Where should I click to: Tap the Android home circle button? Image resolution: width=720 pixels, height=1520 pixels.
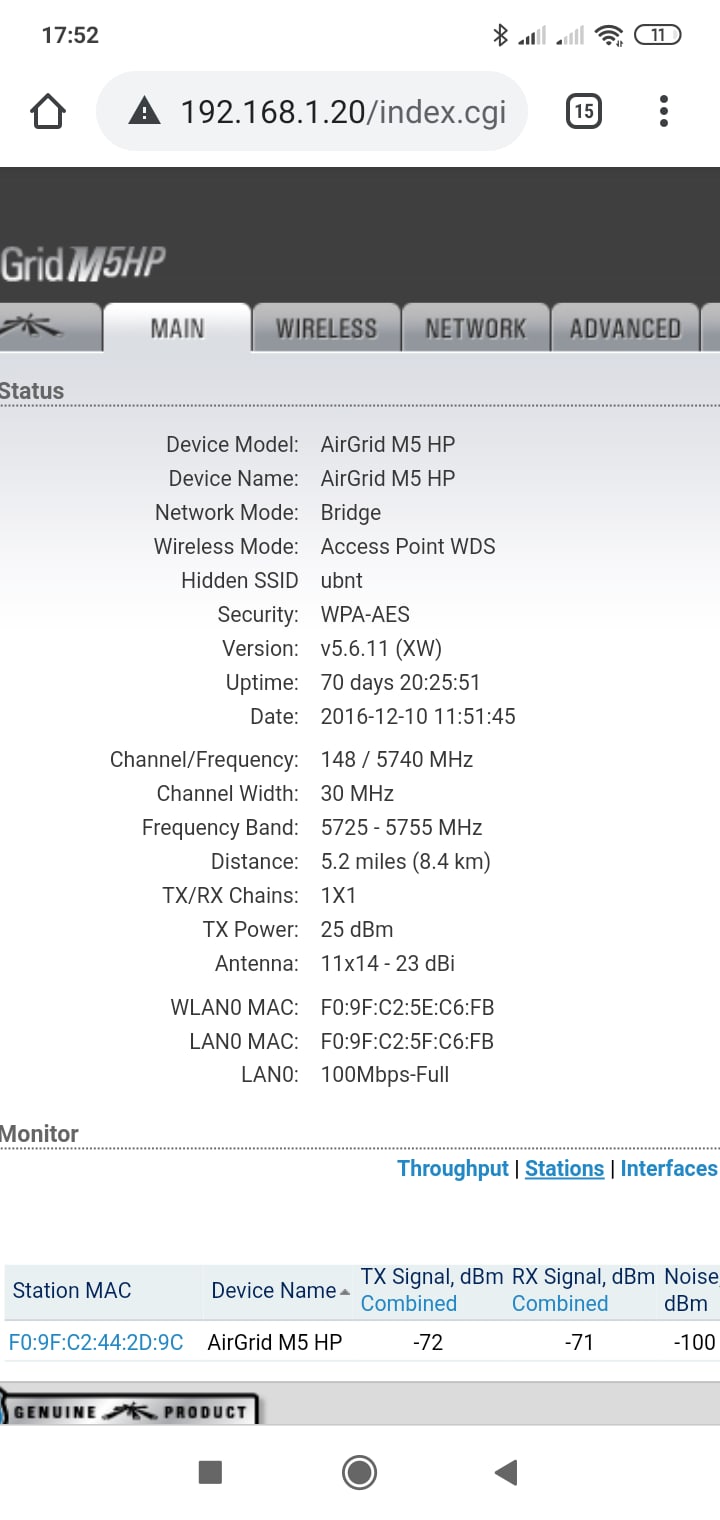click(359, 1472)
